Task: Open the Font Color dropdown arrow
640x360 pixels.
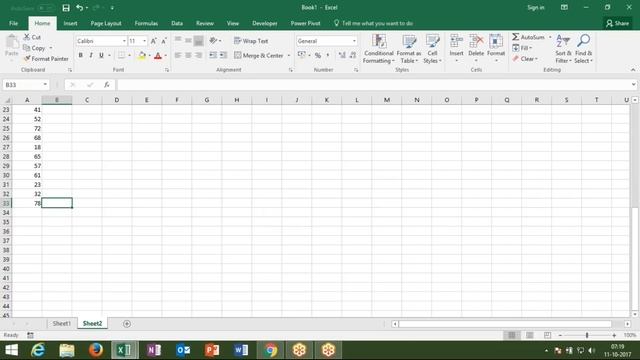Action: (166, 56)
